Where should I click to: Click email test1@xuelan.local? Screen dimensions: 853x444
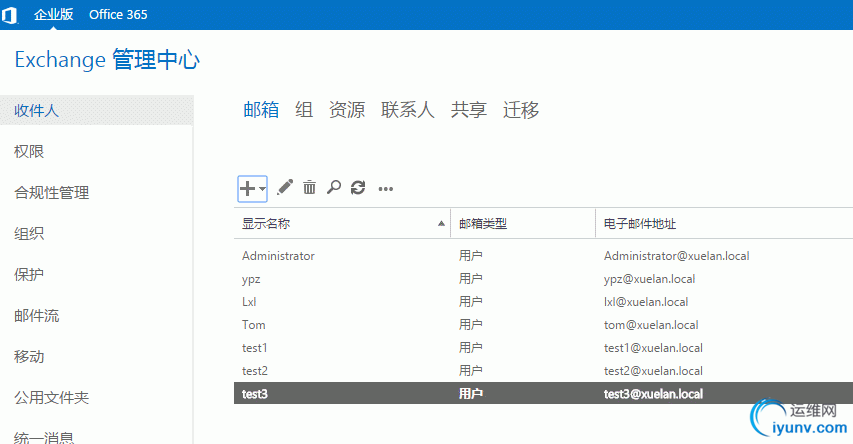tap(653, 348)
